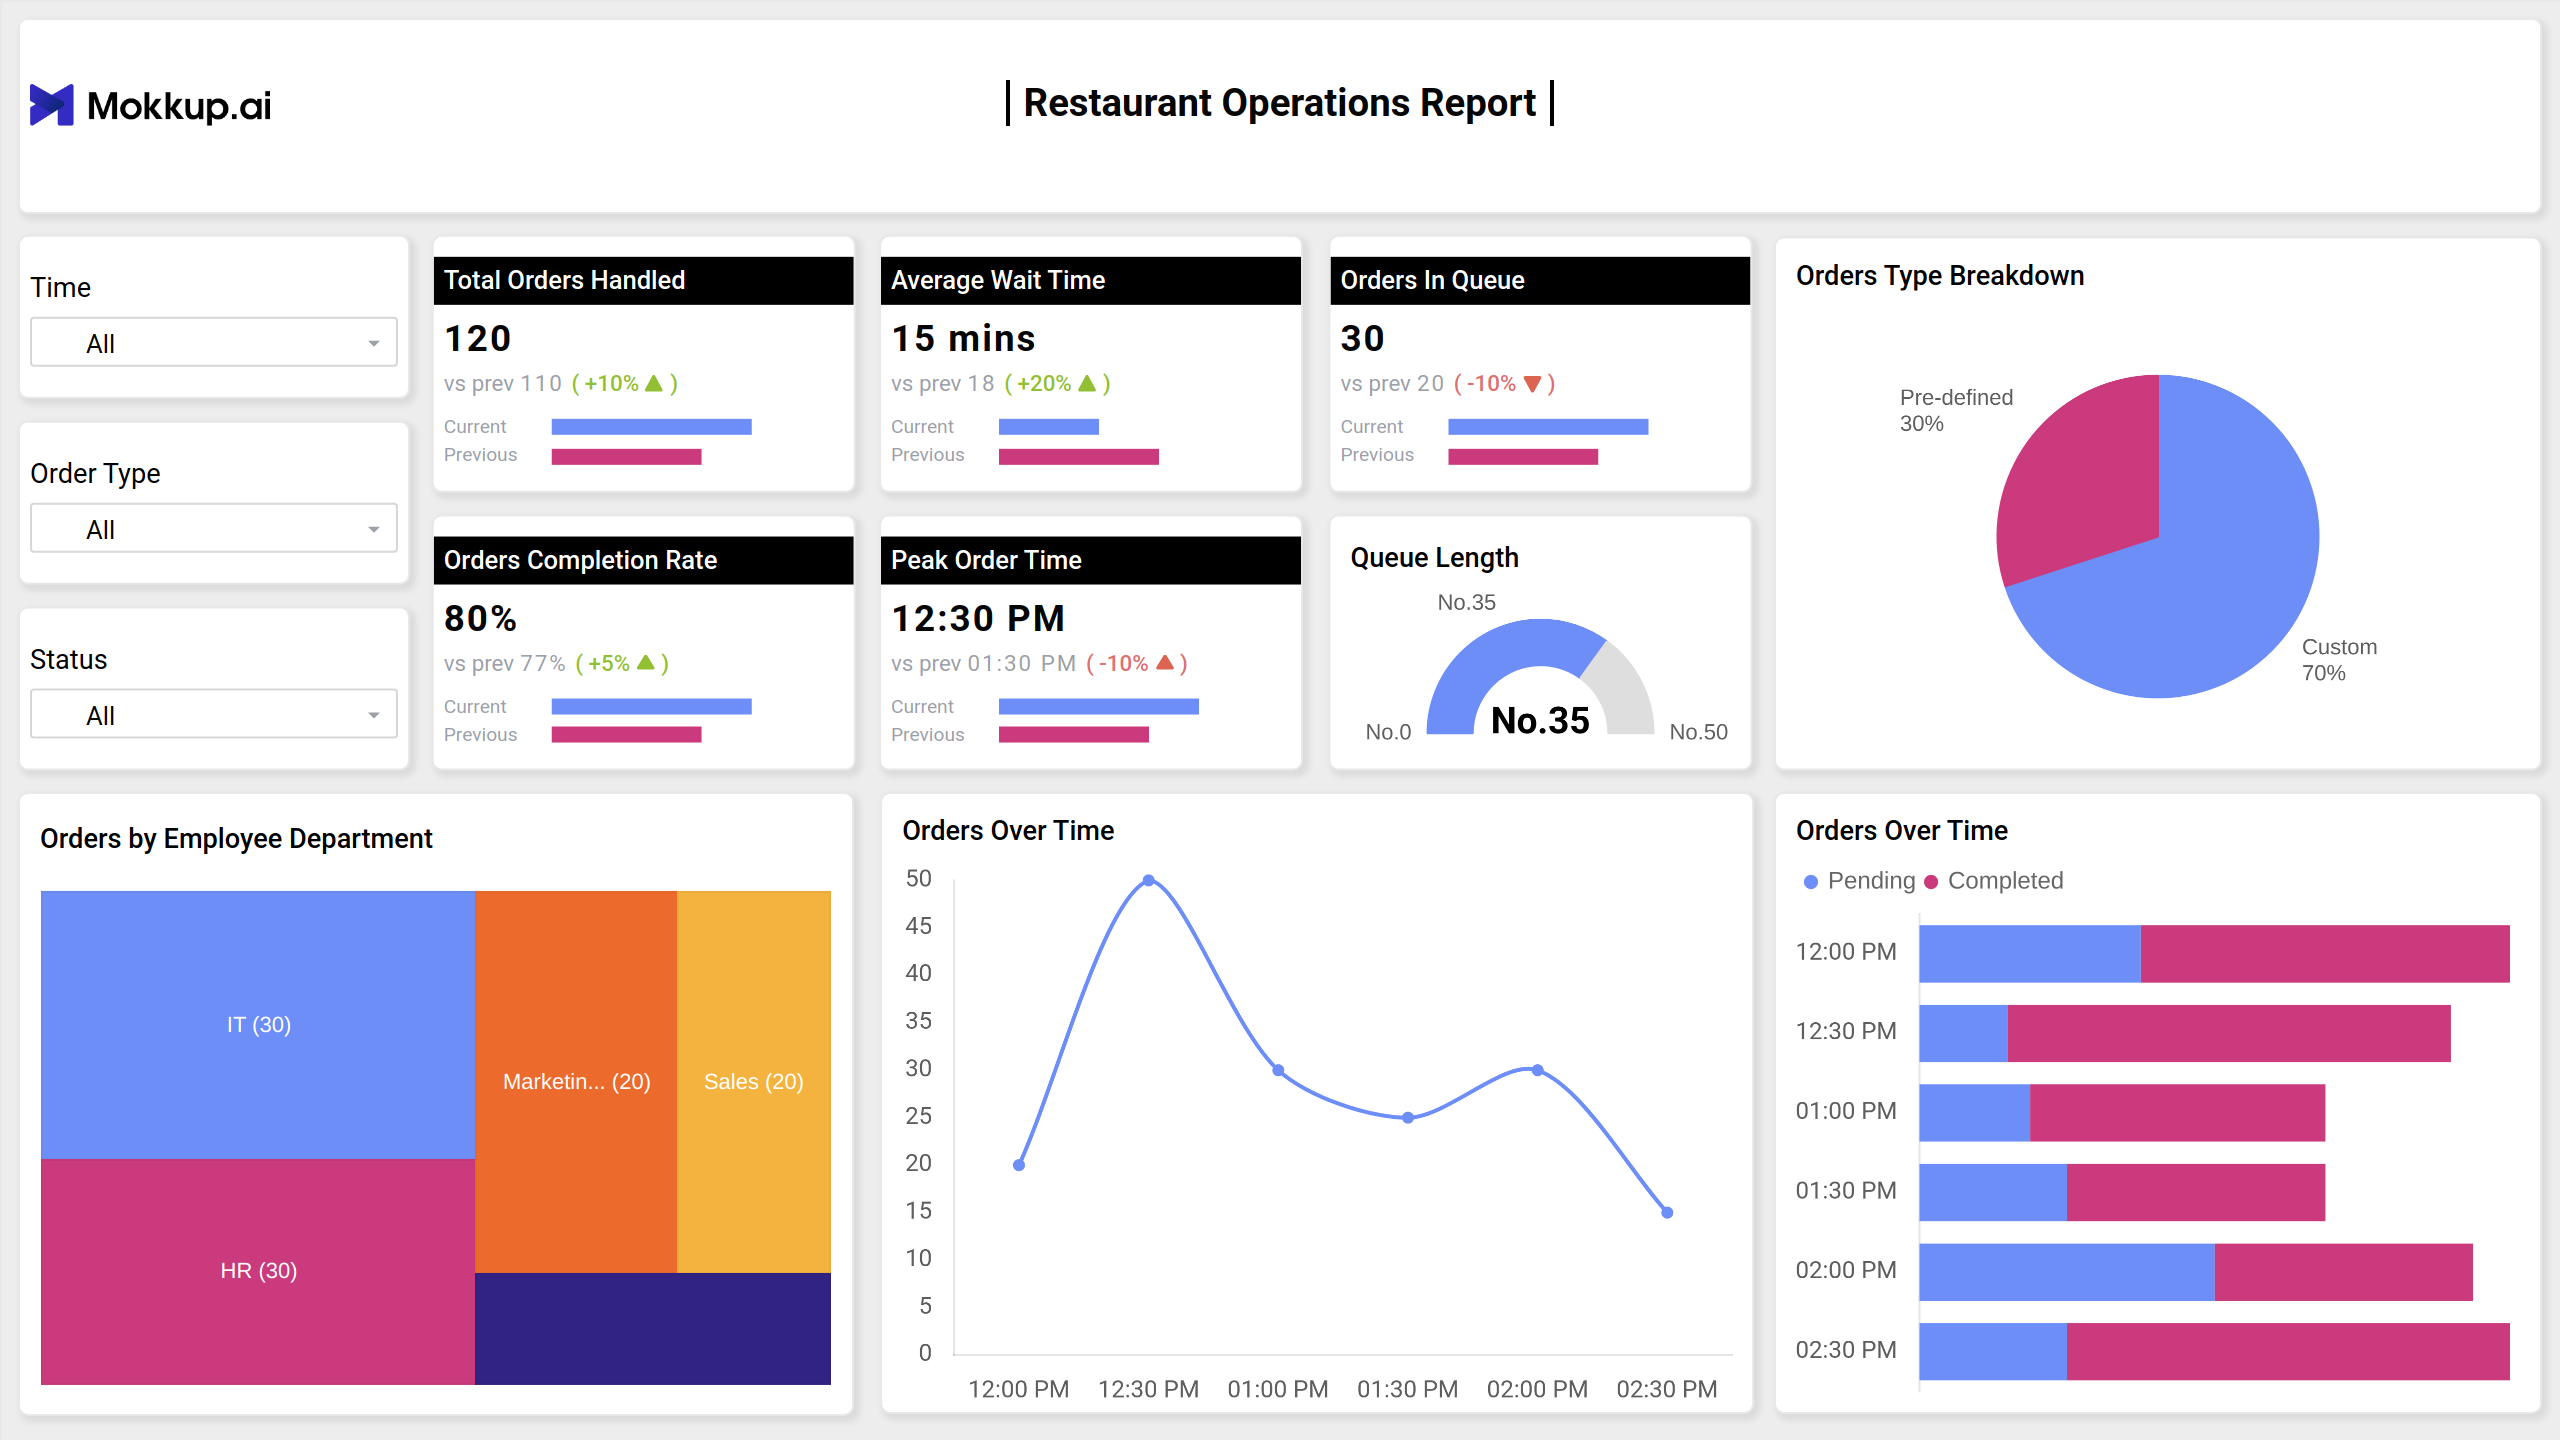The image size is (2560, 1440).
Task: Click the red down arrow in Orders In Queue
Action: click(1532, 384)
